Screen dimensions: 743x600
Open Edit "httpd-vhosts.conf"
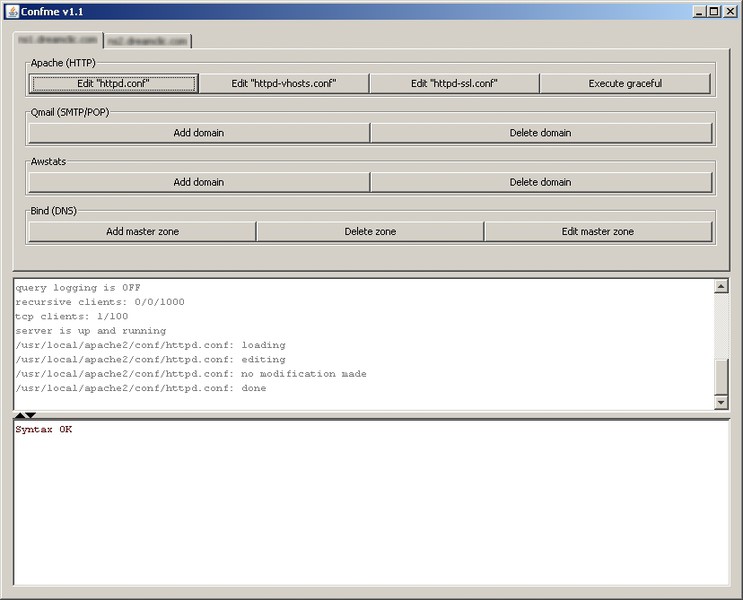click(284, 83)
